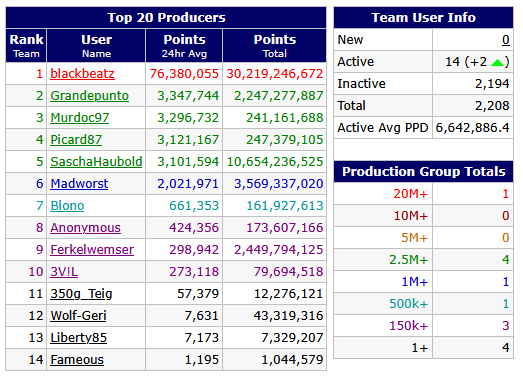Open blackbeatz user link

82,74
